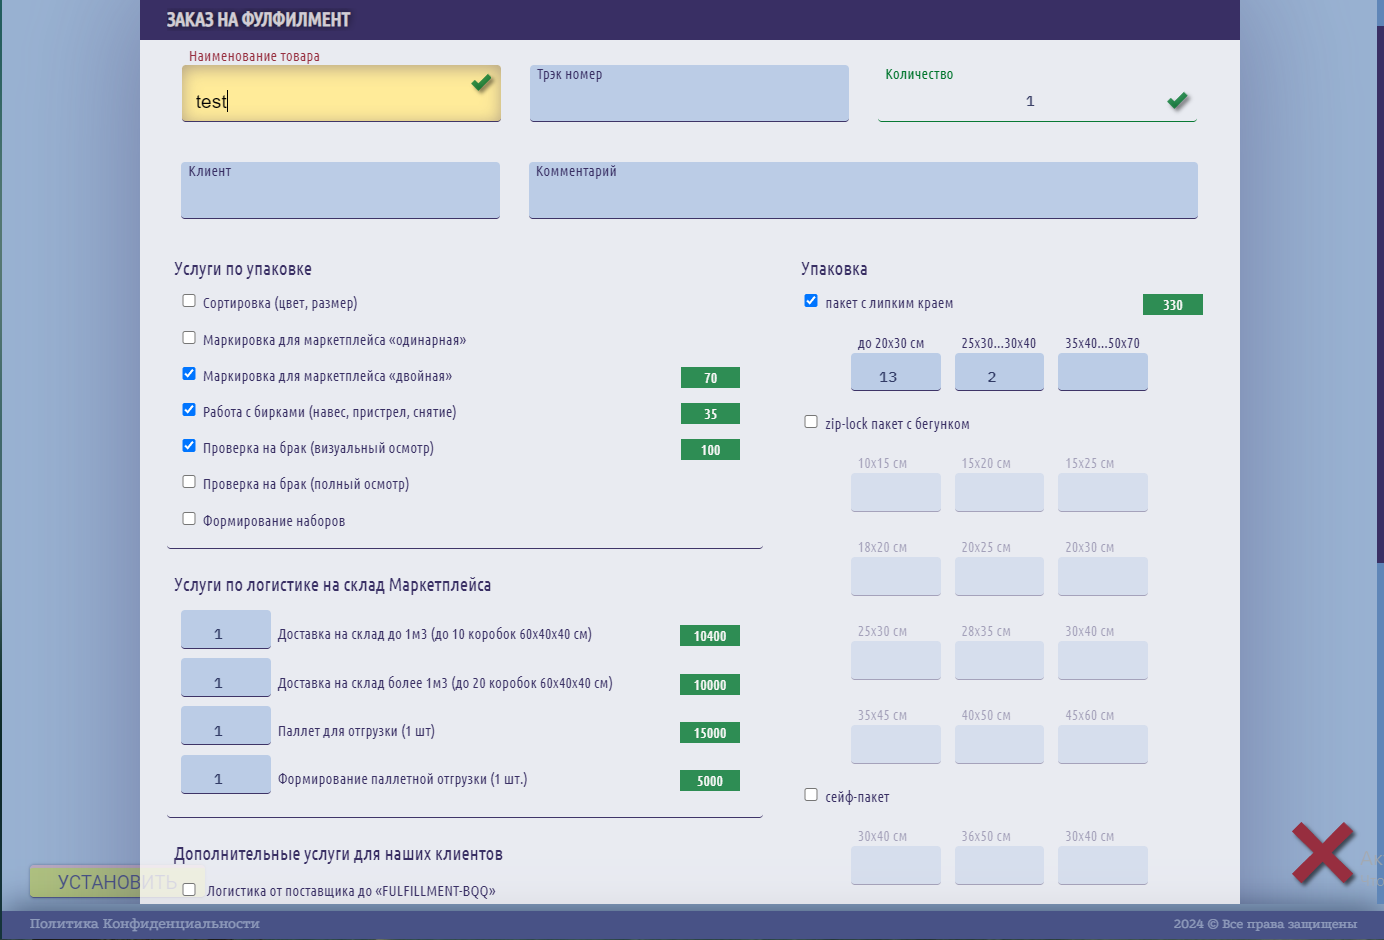
Task: Focus the Комментарий text field
Action: (x=863, y=190)
